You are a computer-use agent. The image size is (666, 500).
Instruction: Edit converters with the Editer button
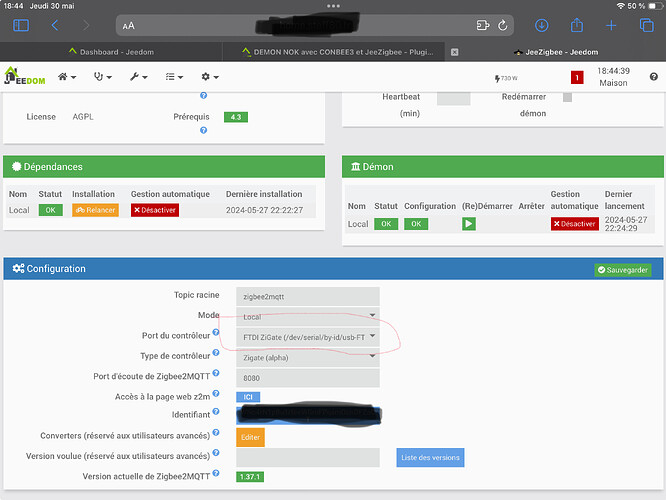click(250, 437)
